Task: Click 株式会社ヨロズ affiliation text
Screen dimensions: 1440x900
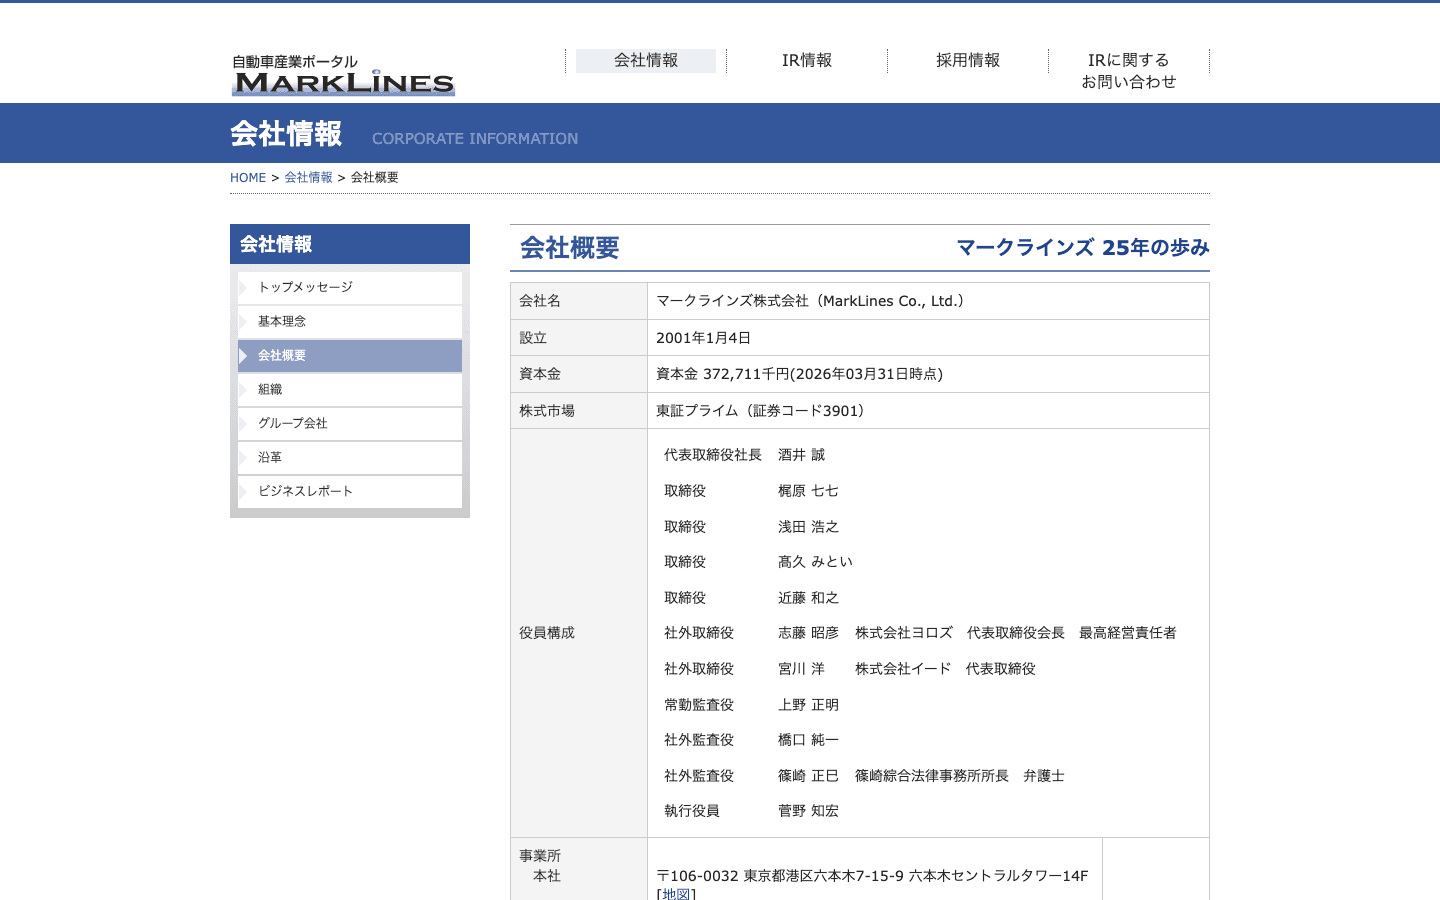Action: (904, 633)
